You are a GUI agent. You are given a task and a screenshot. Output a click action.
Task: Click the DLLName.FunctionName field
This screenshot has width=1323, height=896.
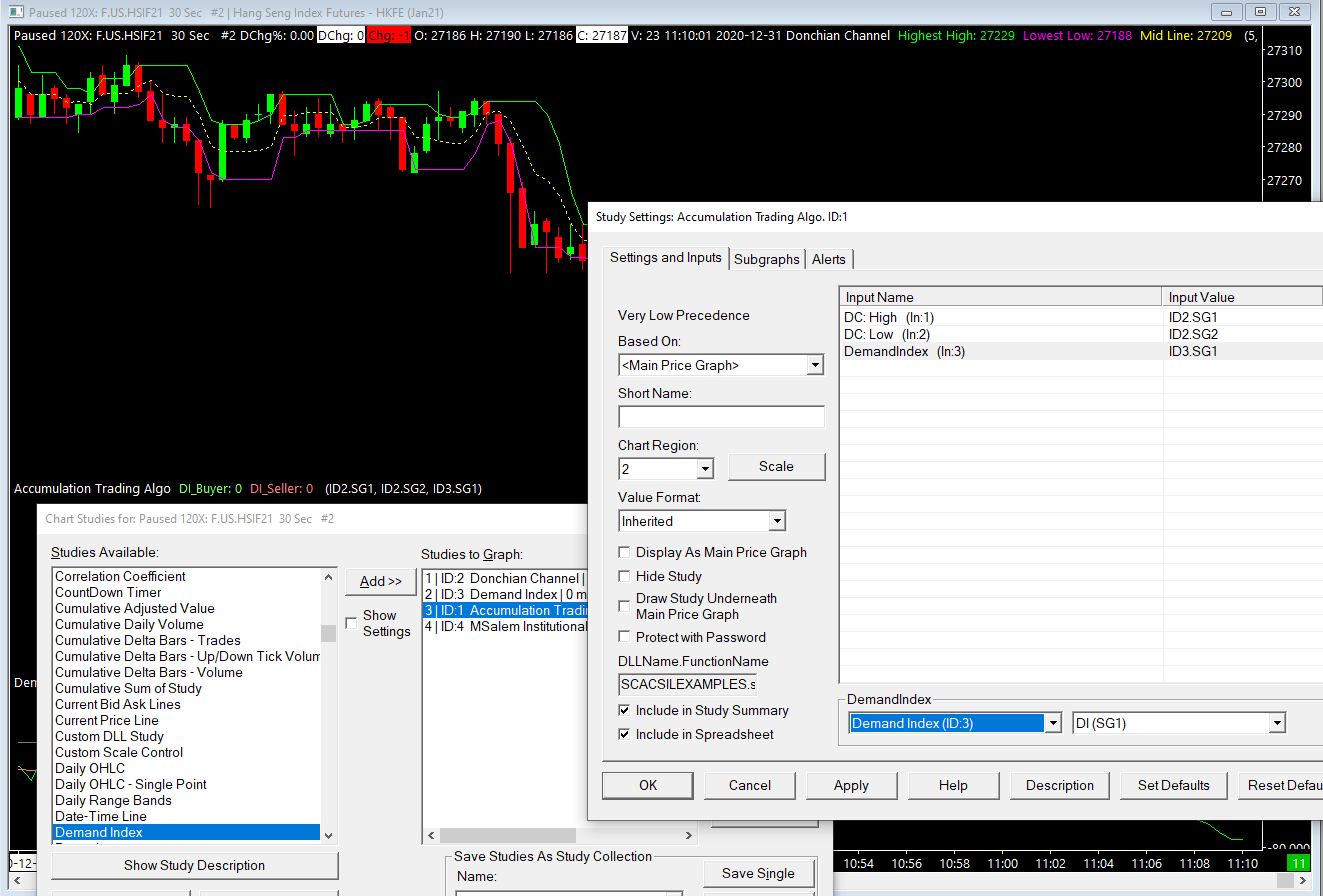point(688,685)
